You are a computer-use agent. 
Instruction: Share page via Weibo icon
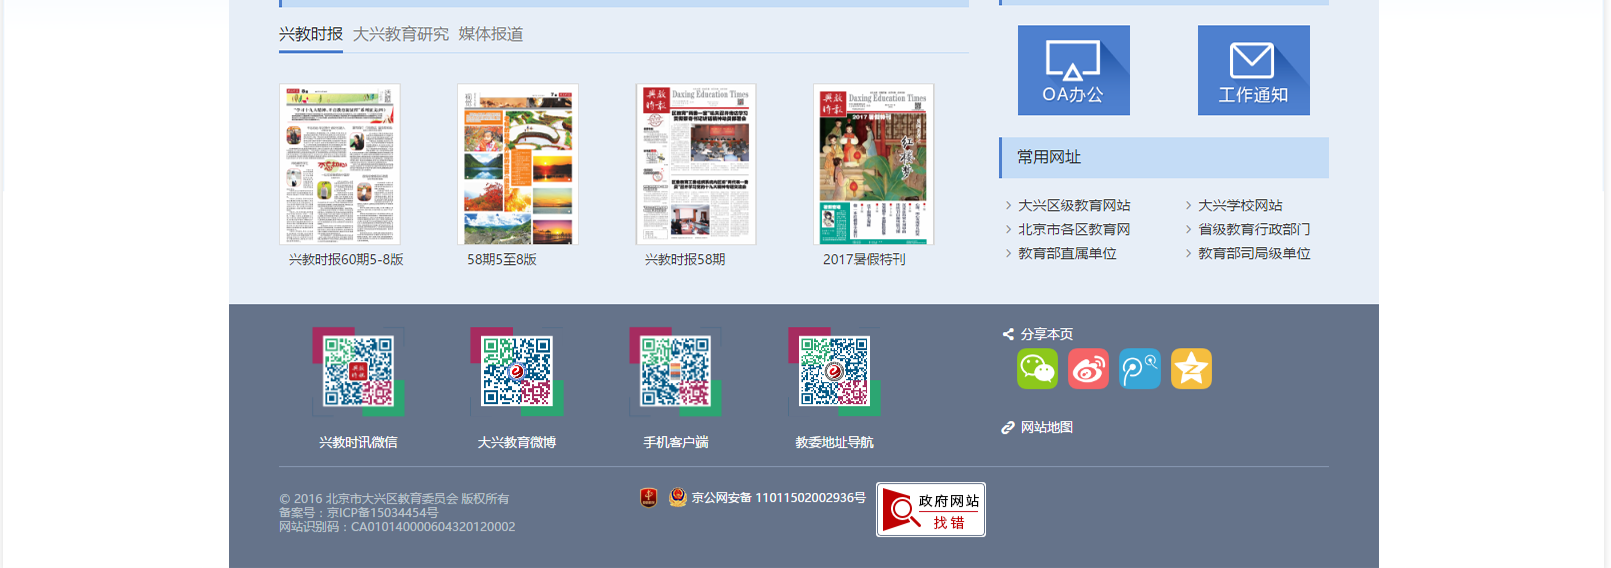[x=1088, y=369]
